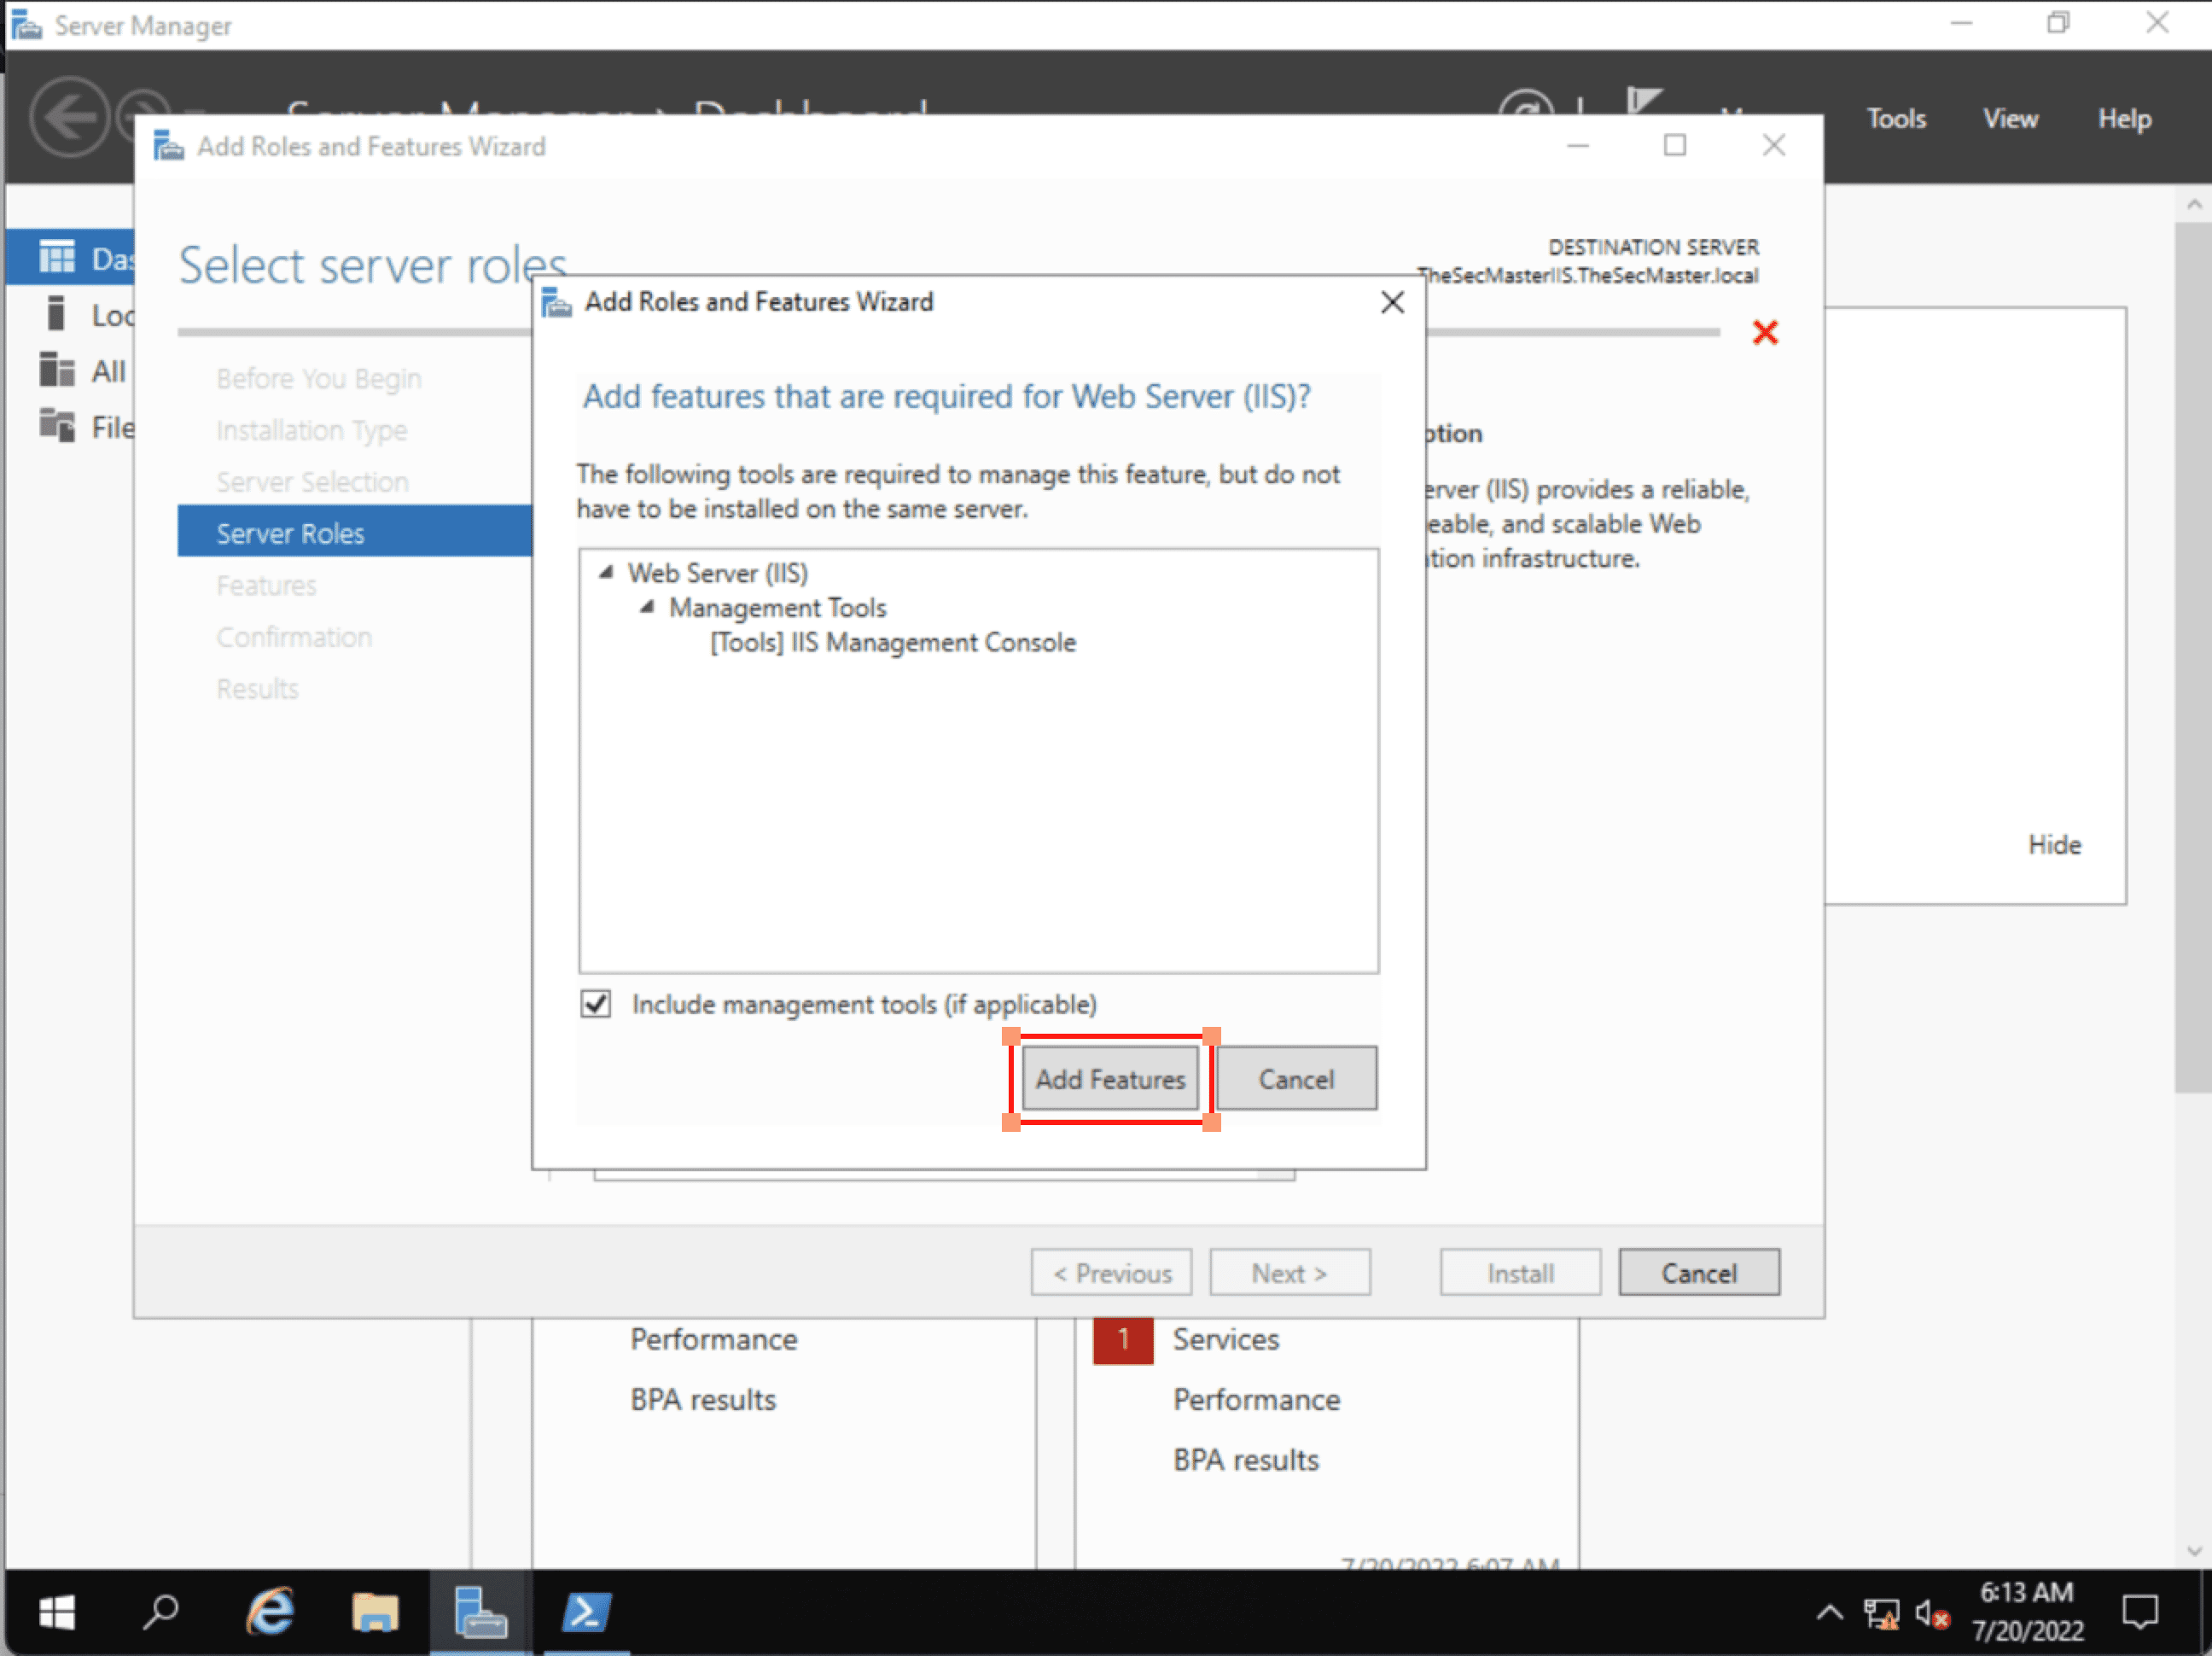Click the All Servers icon in sidebar

pos(56,369)
